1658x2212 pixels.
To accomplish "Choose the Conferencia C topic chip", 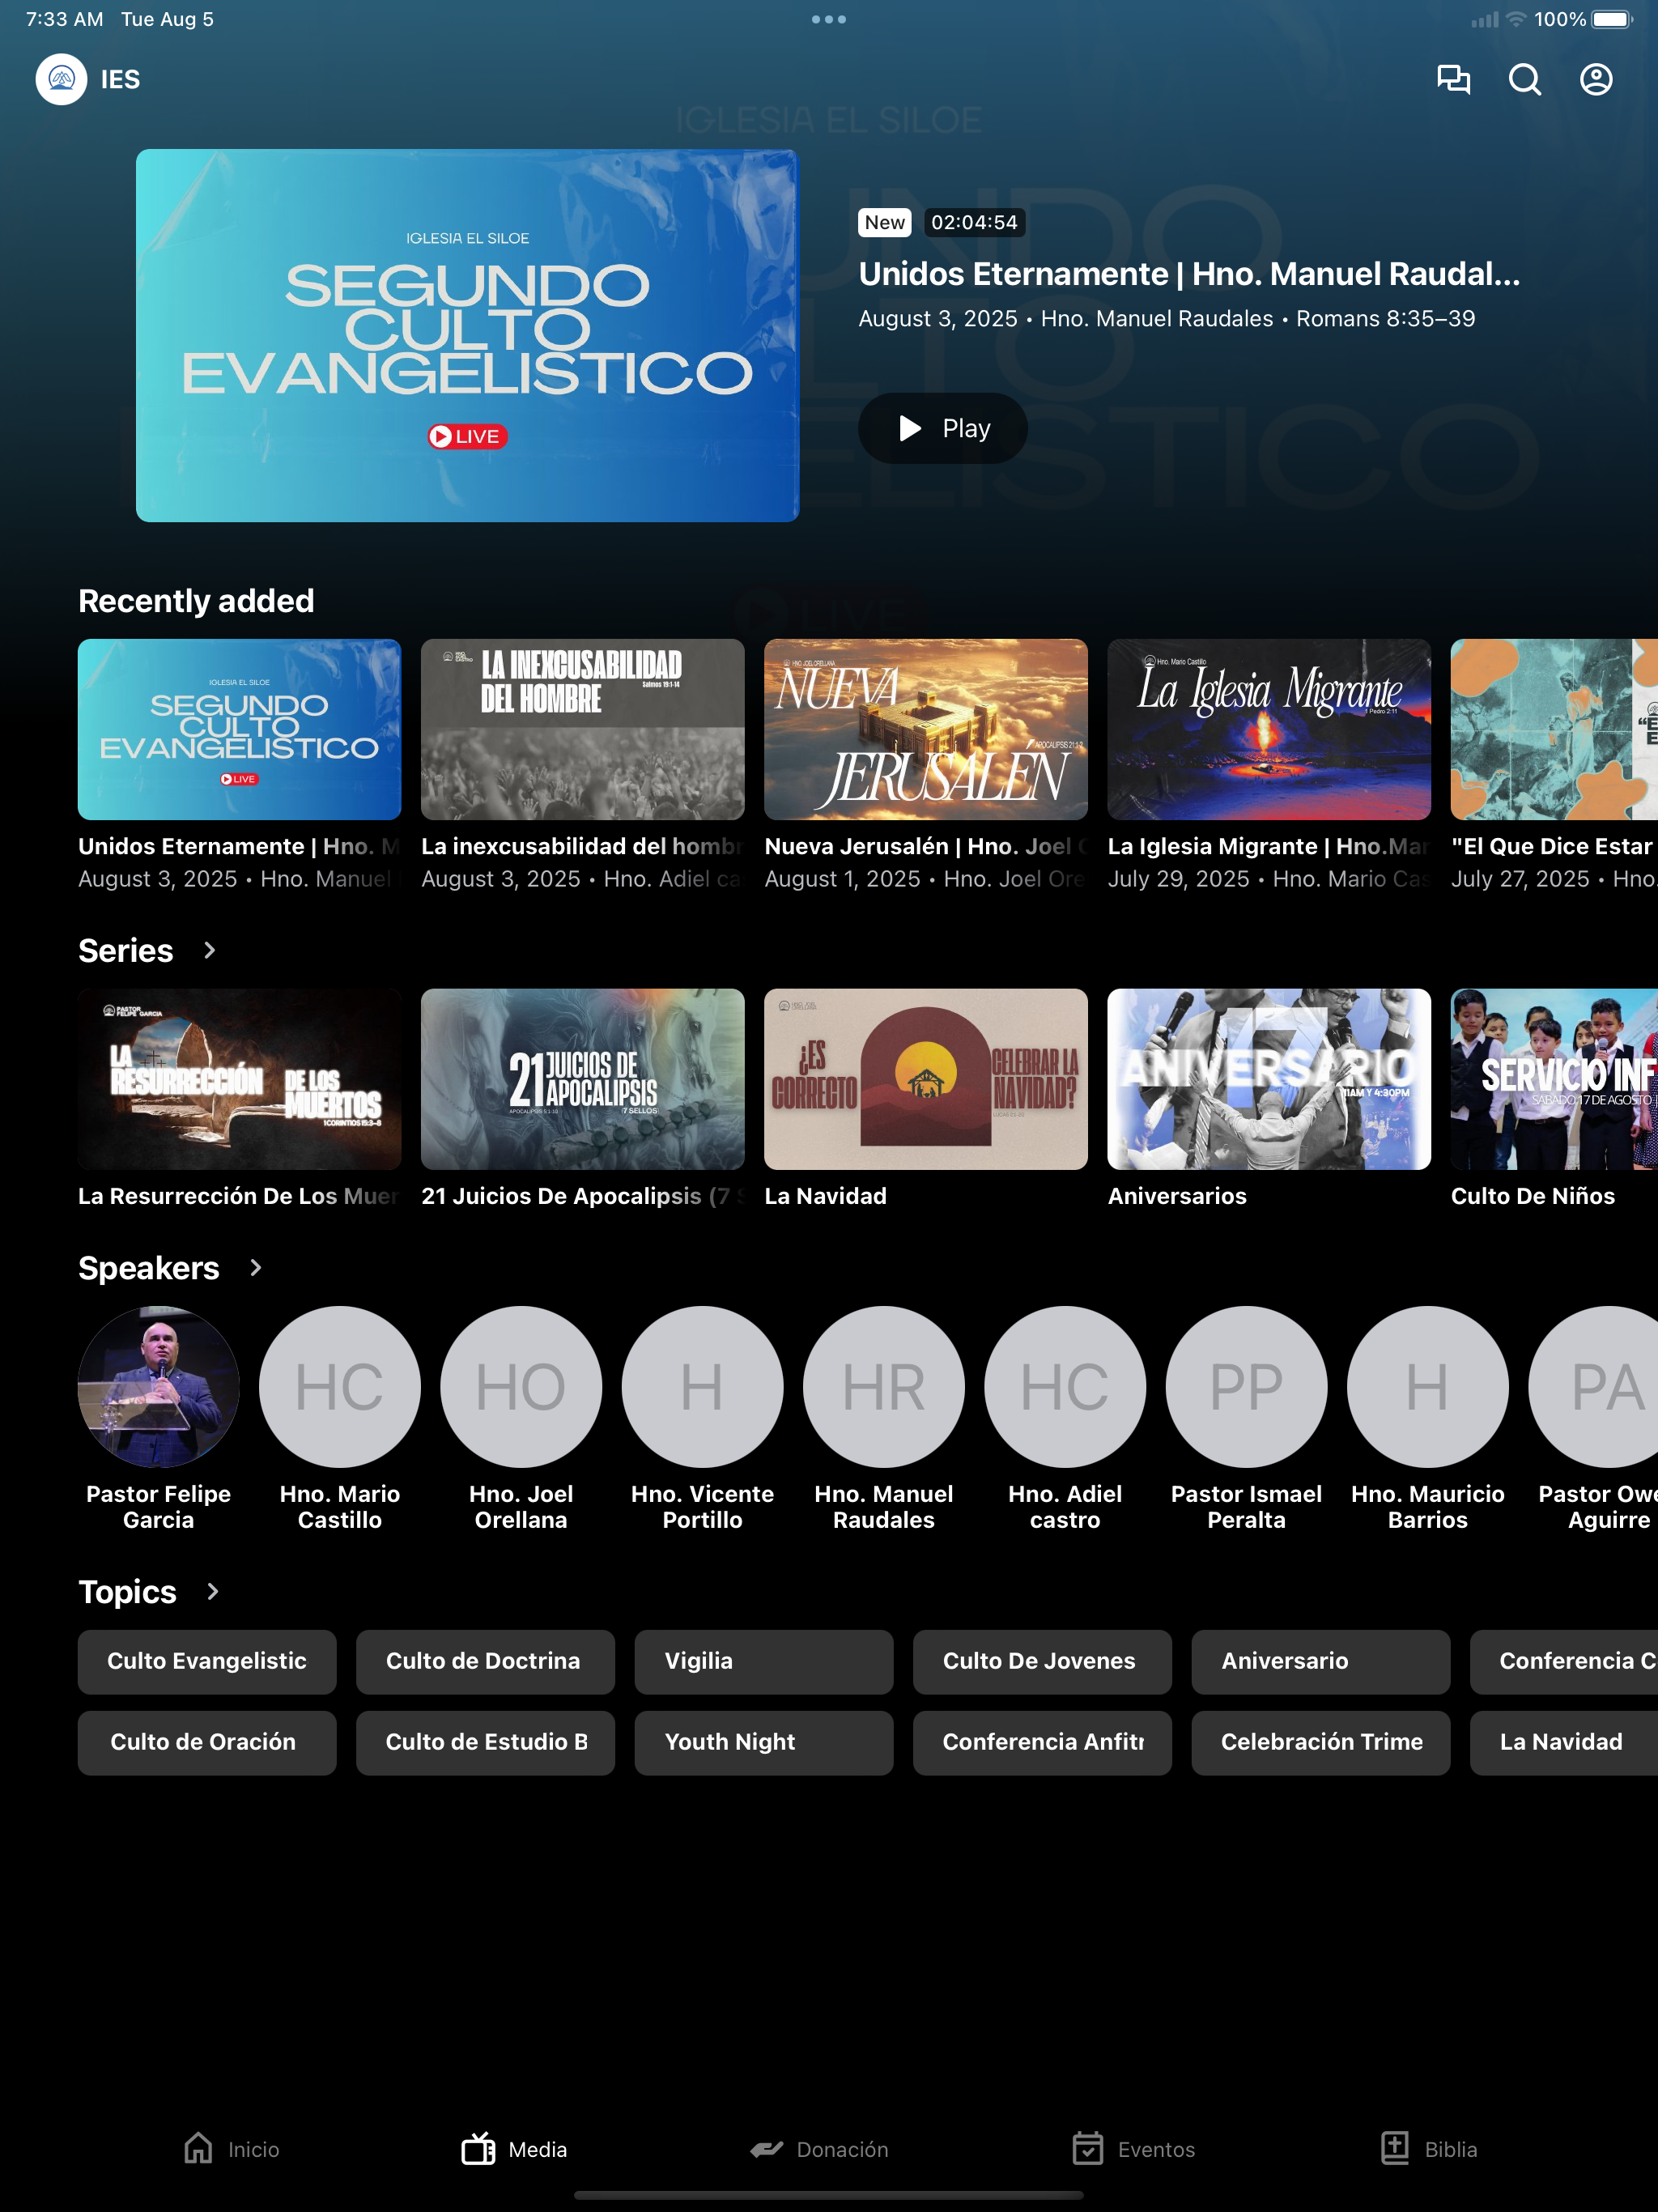I will click(1564, 1661).
